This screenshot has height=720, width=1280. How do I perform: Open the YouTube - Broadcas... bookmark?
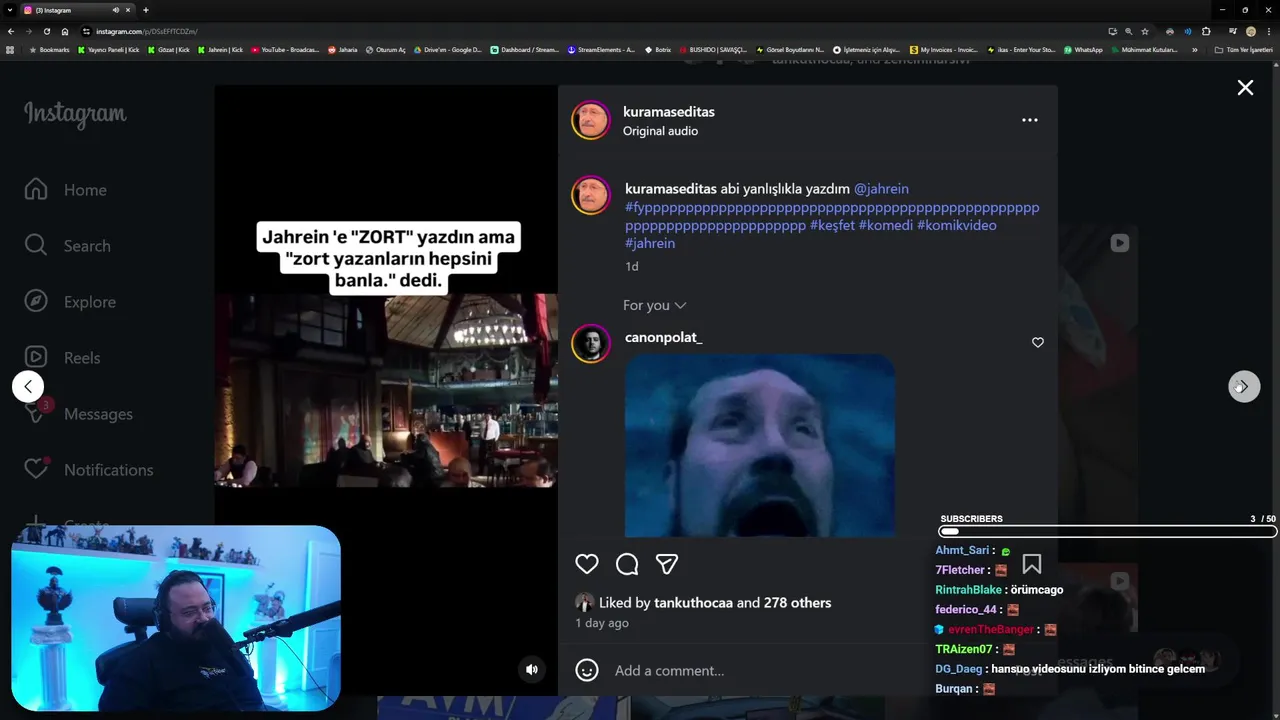pos(285,50)
